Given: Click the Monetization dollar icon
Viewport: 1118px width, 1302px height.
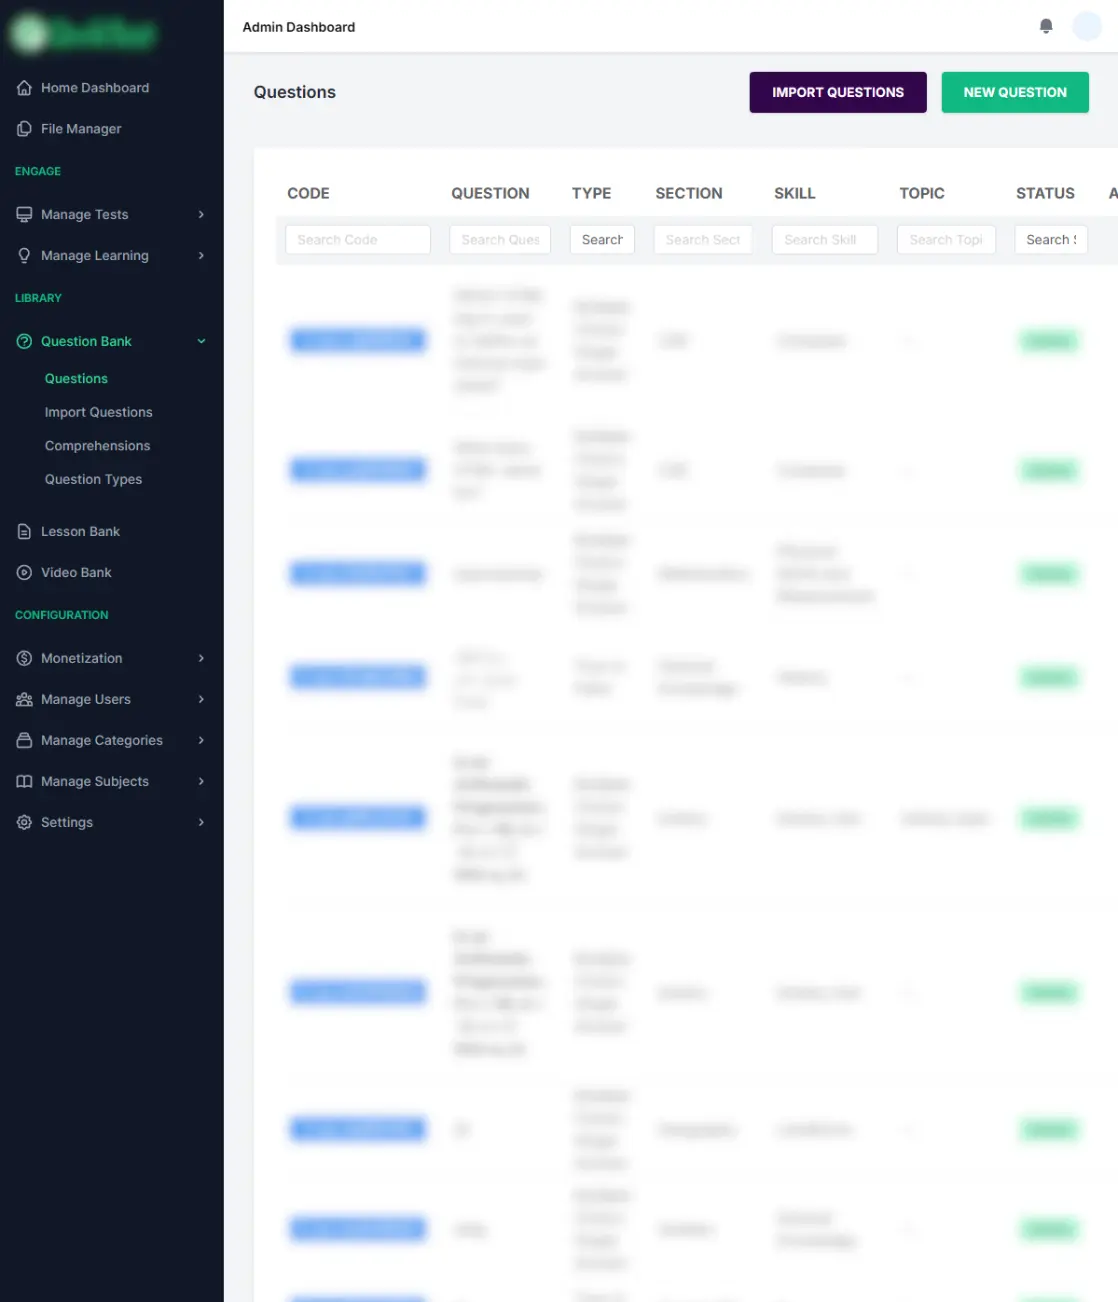Looking at the screenshot, I should (24, 659).
